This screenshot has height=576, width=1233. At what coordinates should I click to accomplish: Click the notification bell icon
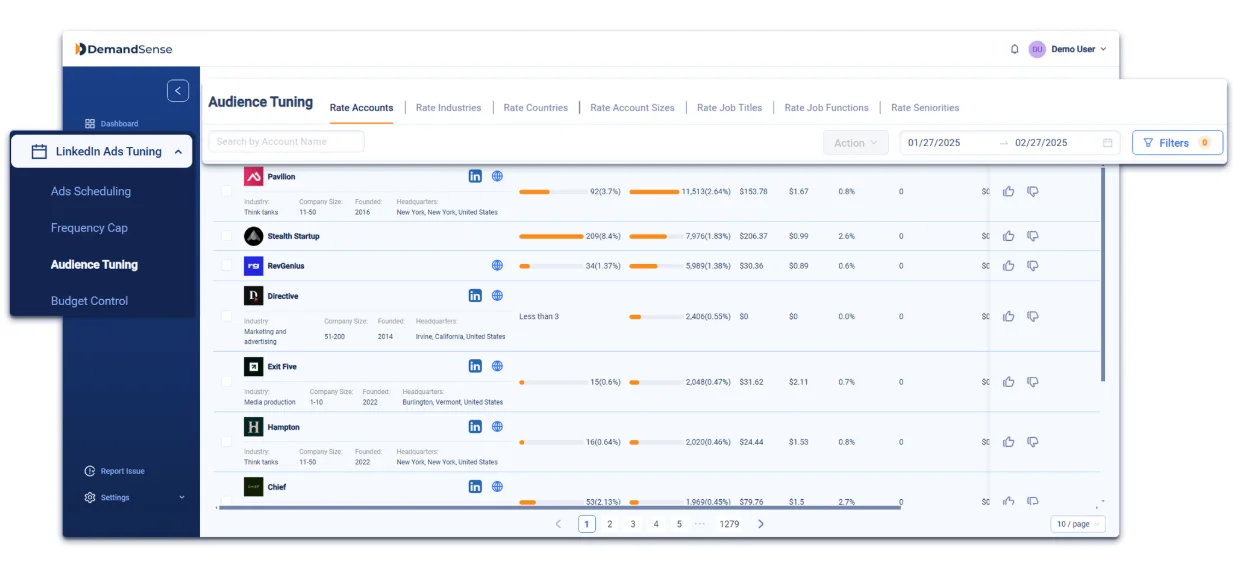pos(1014,48)
